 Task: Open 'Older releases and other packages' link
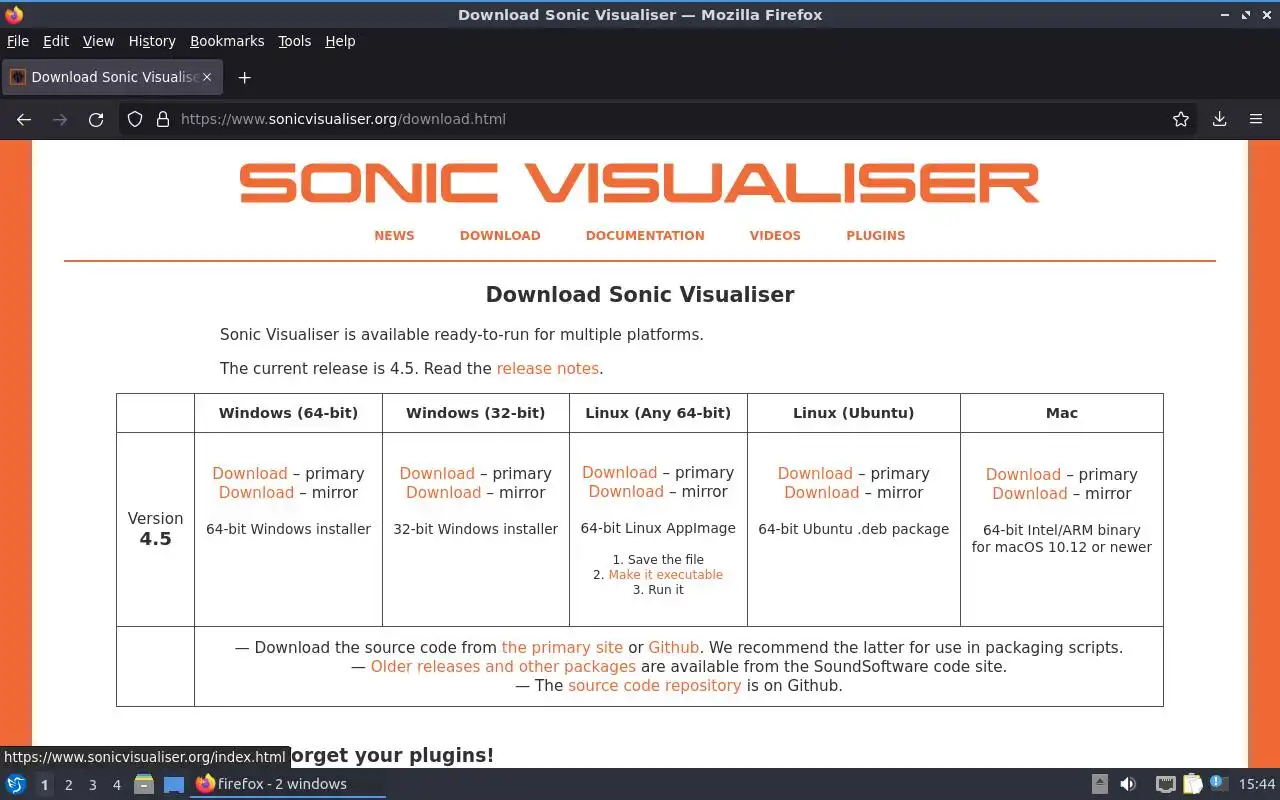click(x=503, y=667)
